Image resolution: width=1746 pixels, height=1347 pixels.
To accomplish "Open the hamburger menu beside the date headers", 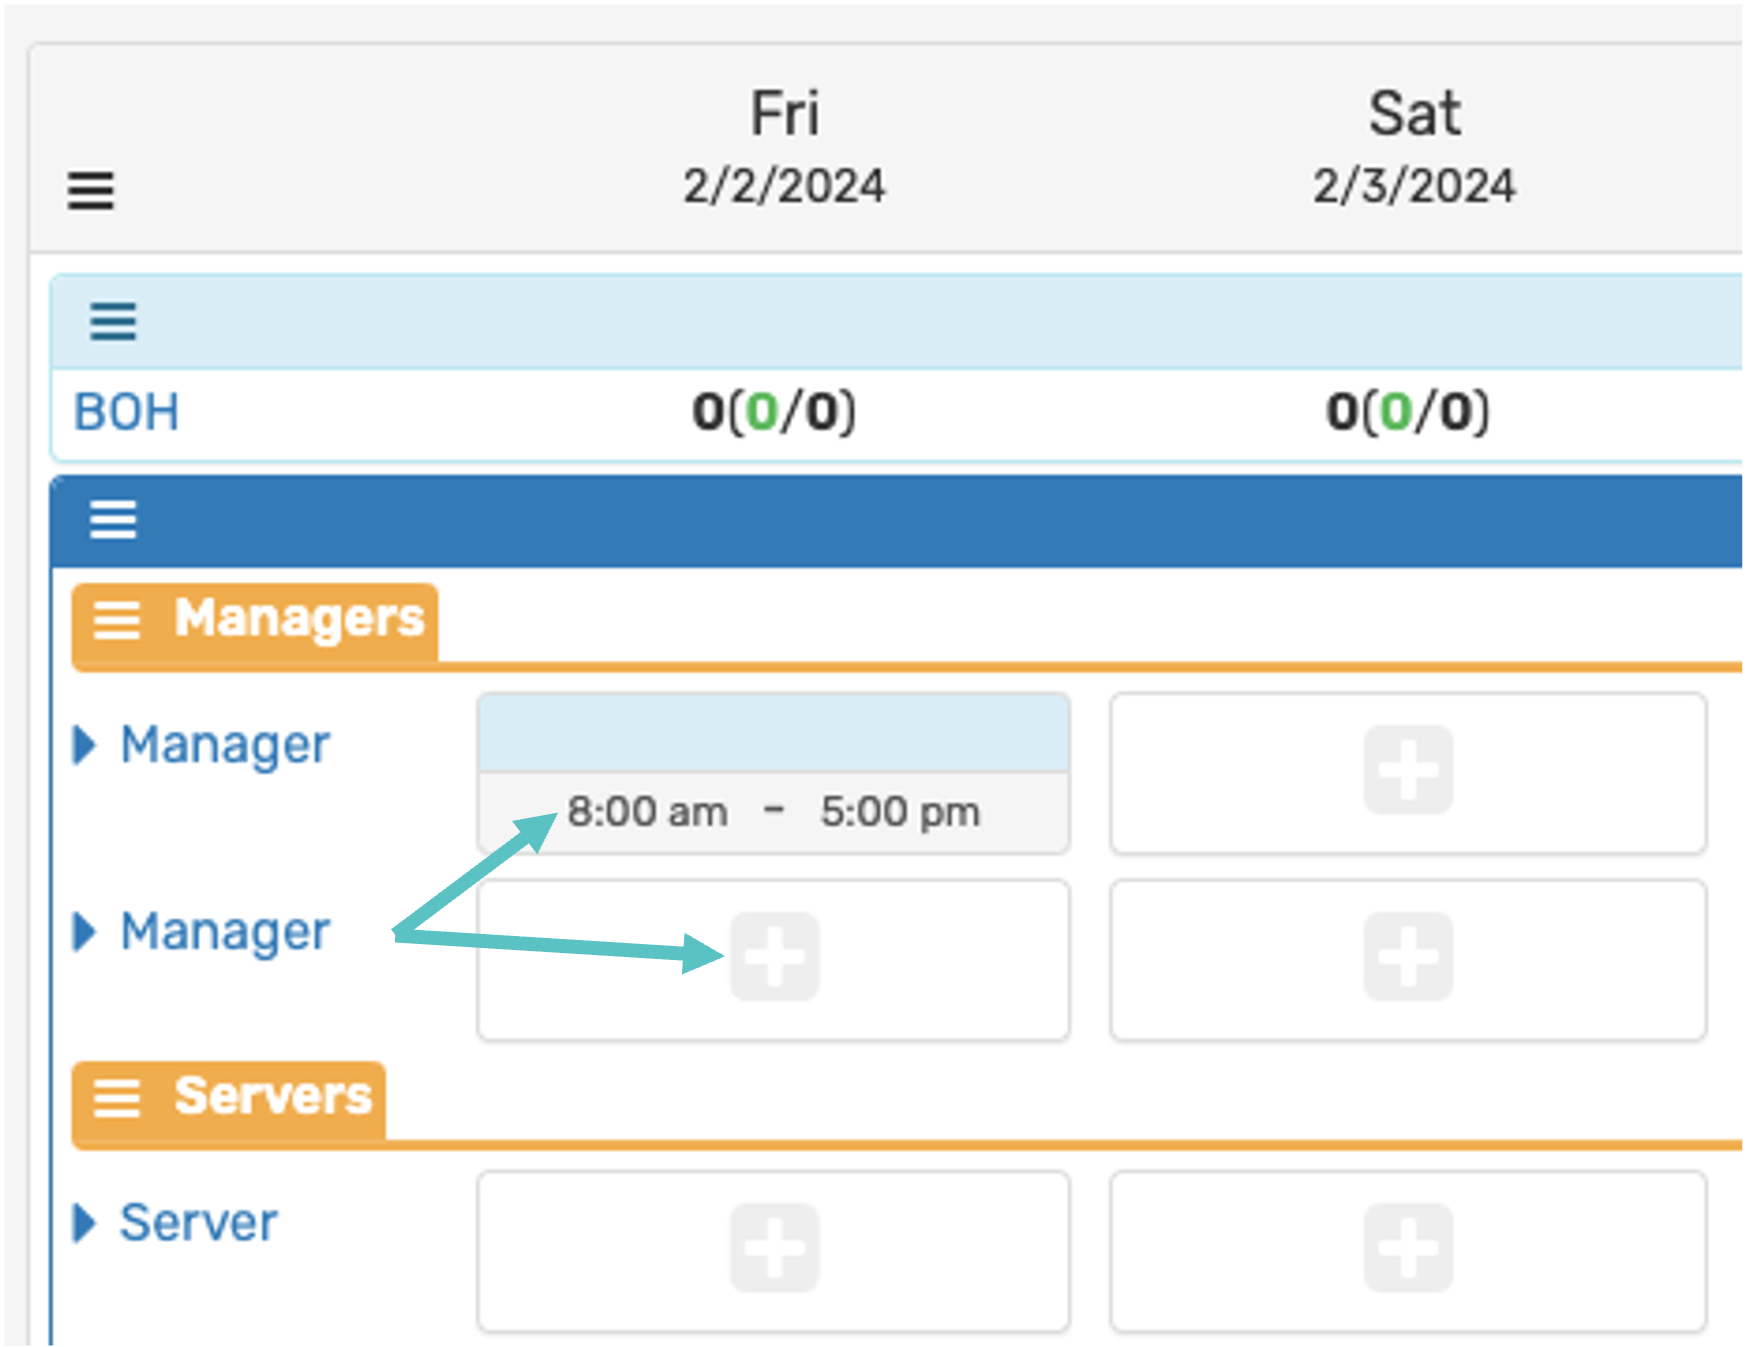I will [90, 190].
